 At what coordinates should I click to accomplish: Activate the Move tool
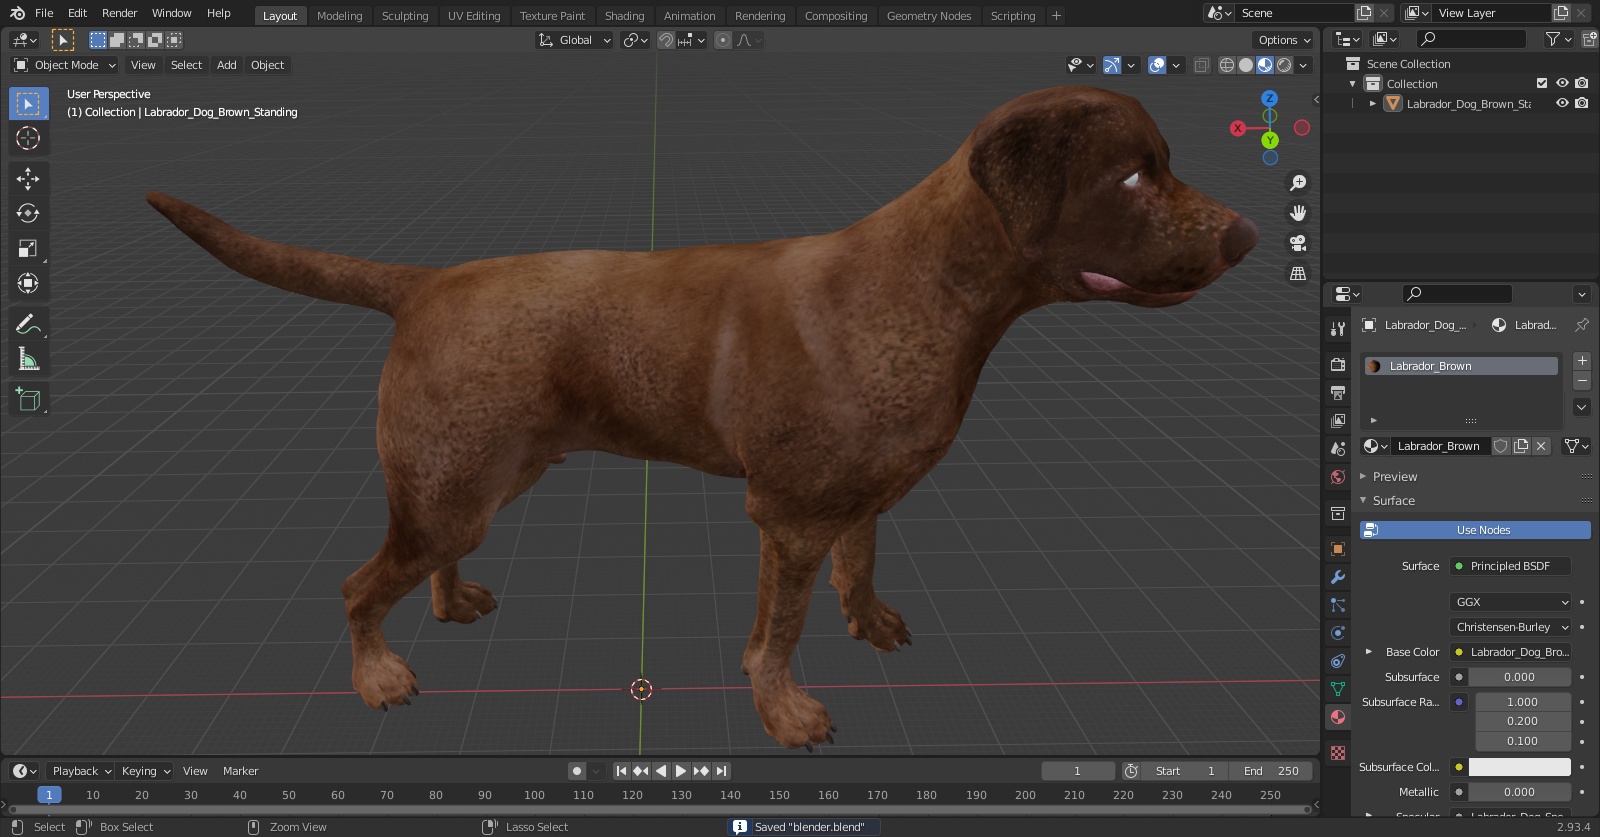(28, 178)
